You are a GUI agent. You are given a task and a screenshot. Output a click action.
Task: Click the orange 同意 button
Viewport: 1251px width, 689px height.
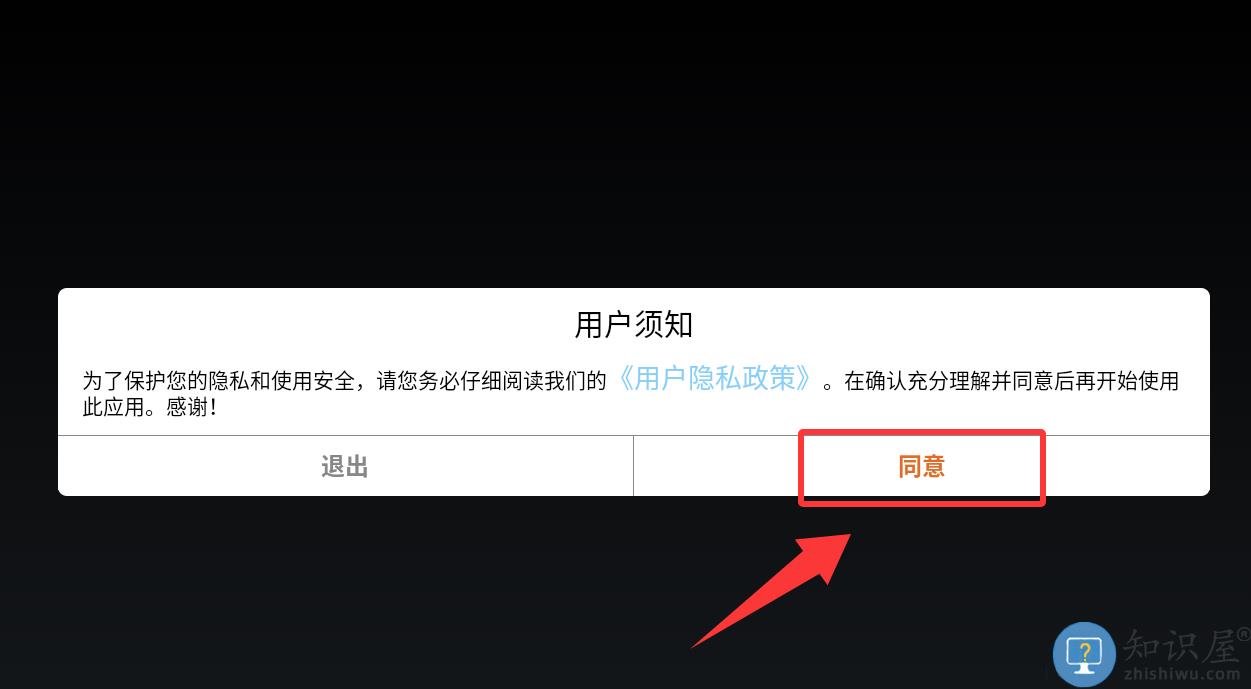tap(921, 467)
